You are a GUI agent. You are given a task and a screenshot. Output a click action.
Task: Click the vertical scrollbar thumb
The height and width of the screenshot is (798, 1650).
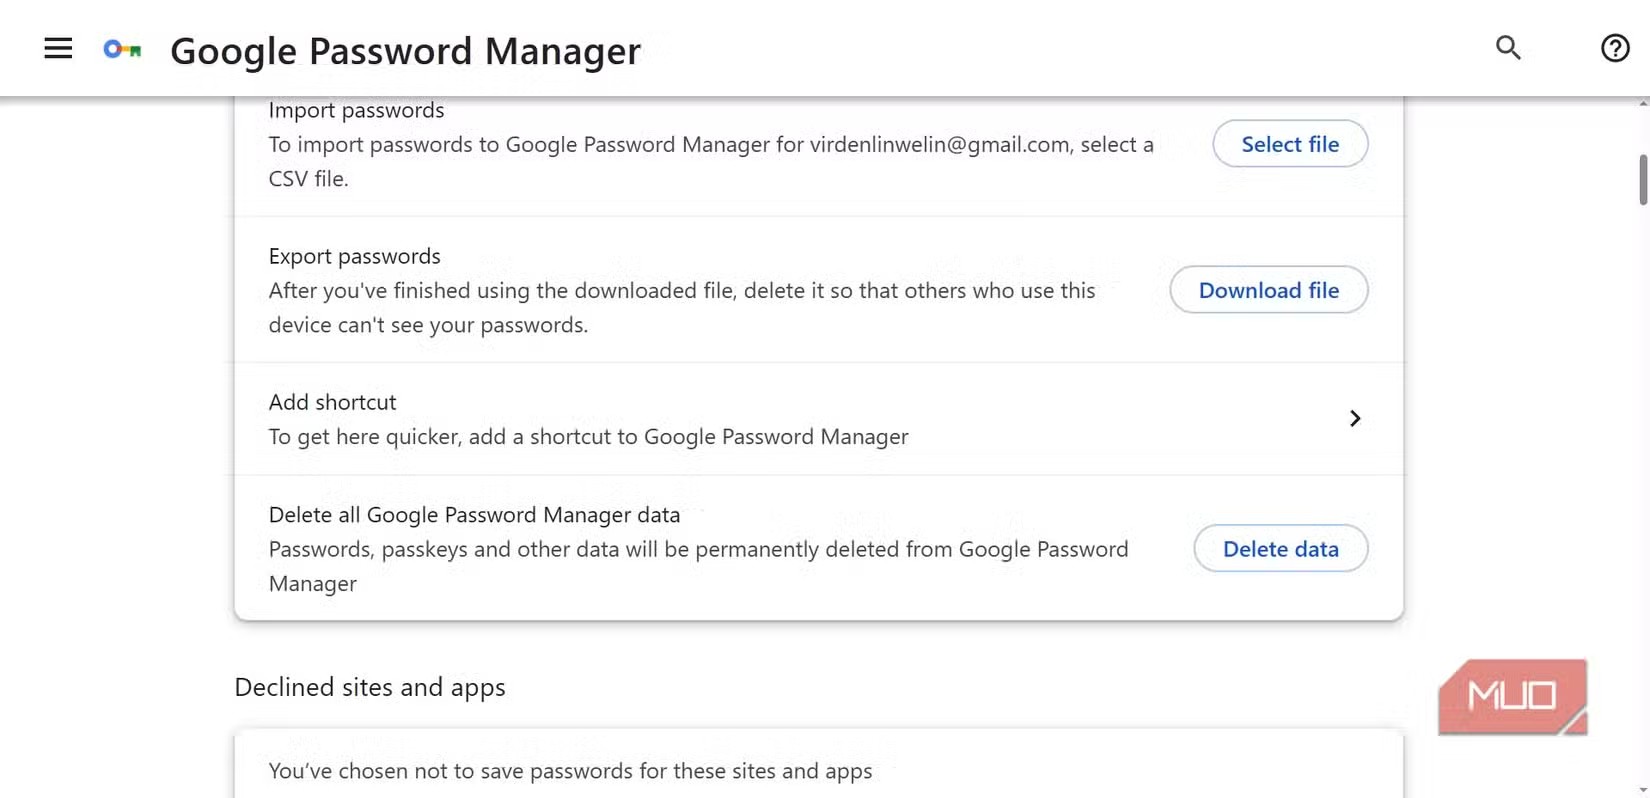(x=1643, y=180)
